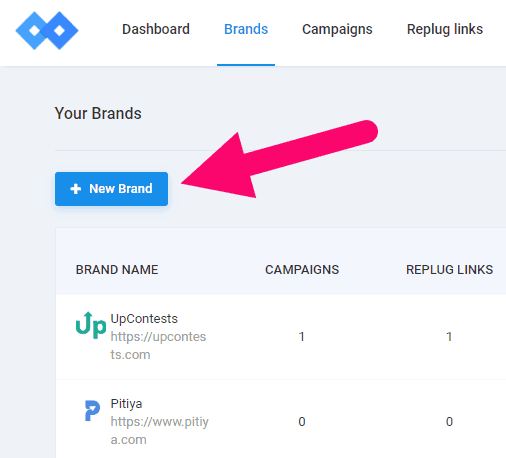
Task: Click the CAMPAIGNS column header
Action: coord(302,270)
